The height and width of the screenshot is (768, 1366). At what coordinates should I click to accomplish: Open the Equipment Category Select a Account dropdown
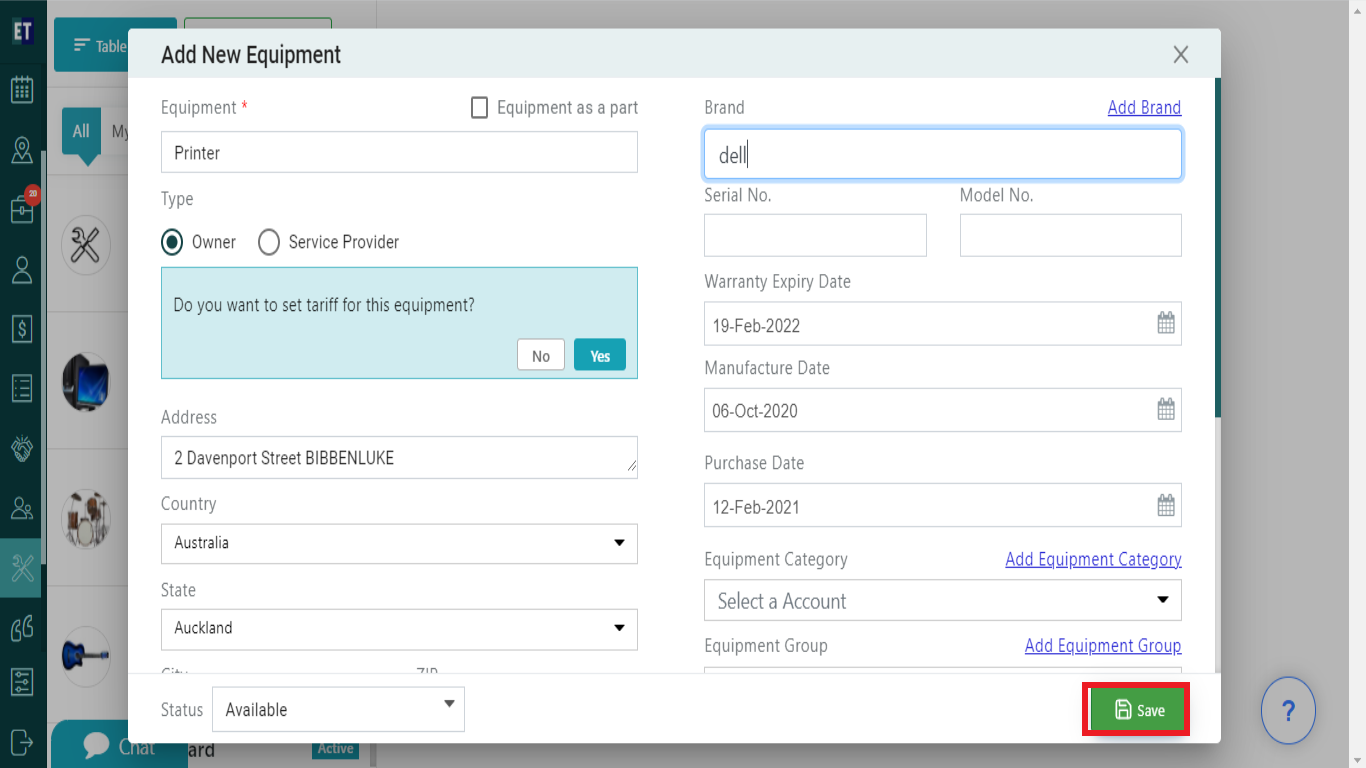point(943,600)
